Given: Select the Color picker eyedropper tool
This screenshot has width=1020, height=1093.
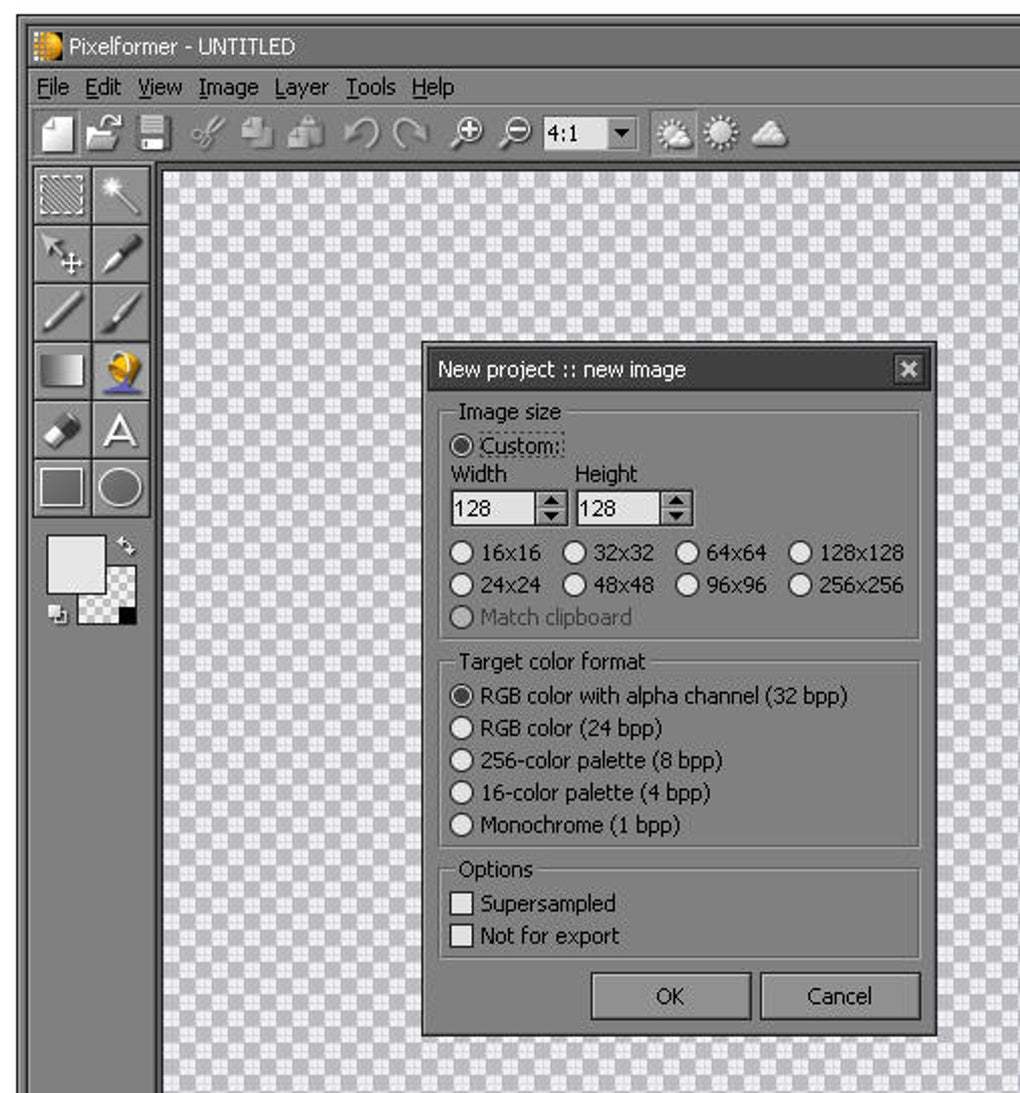Looking at the screenshot, I should [121, 254].
